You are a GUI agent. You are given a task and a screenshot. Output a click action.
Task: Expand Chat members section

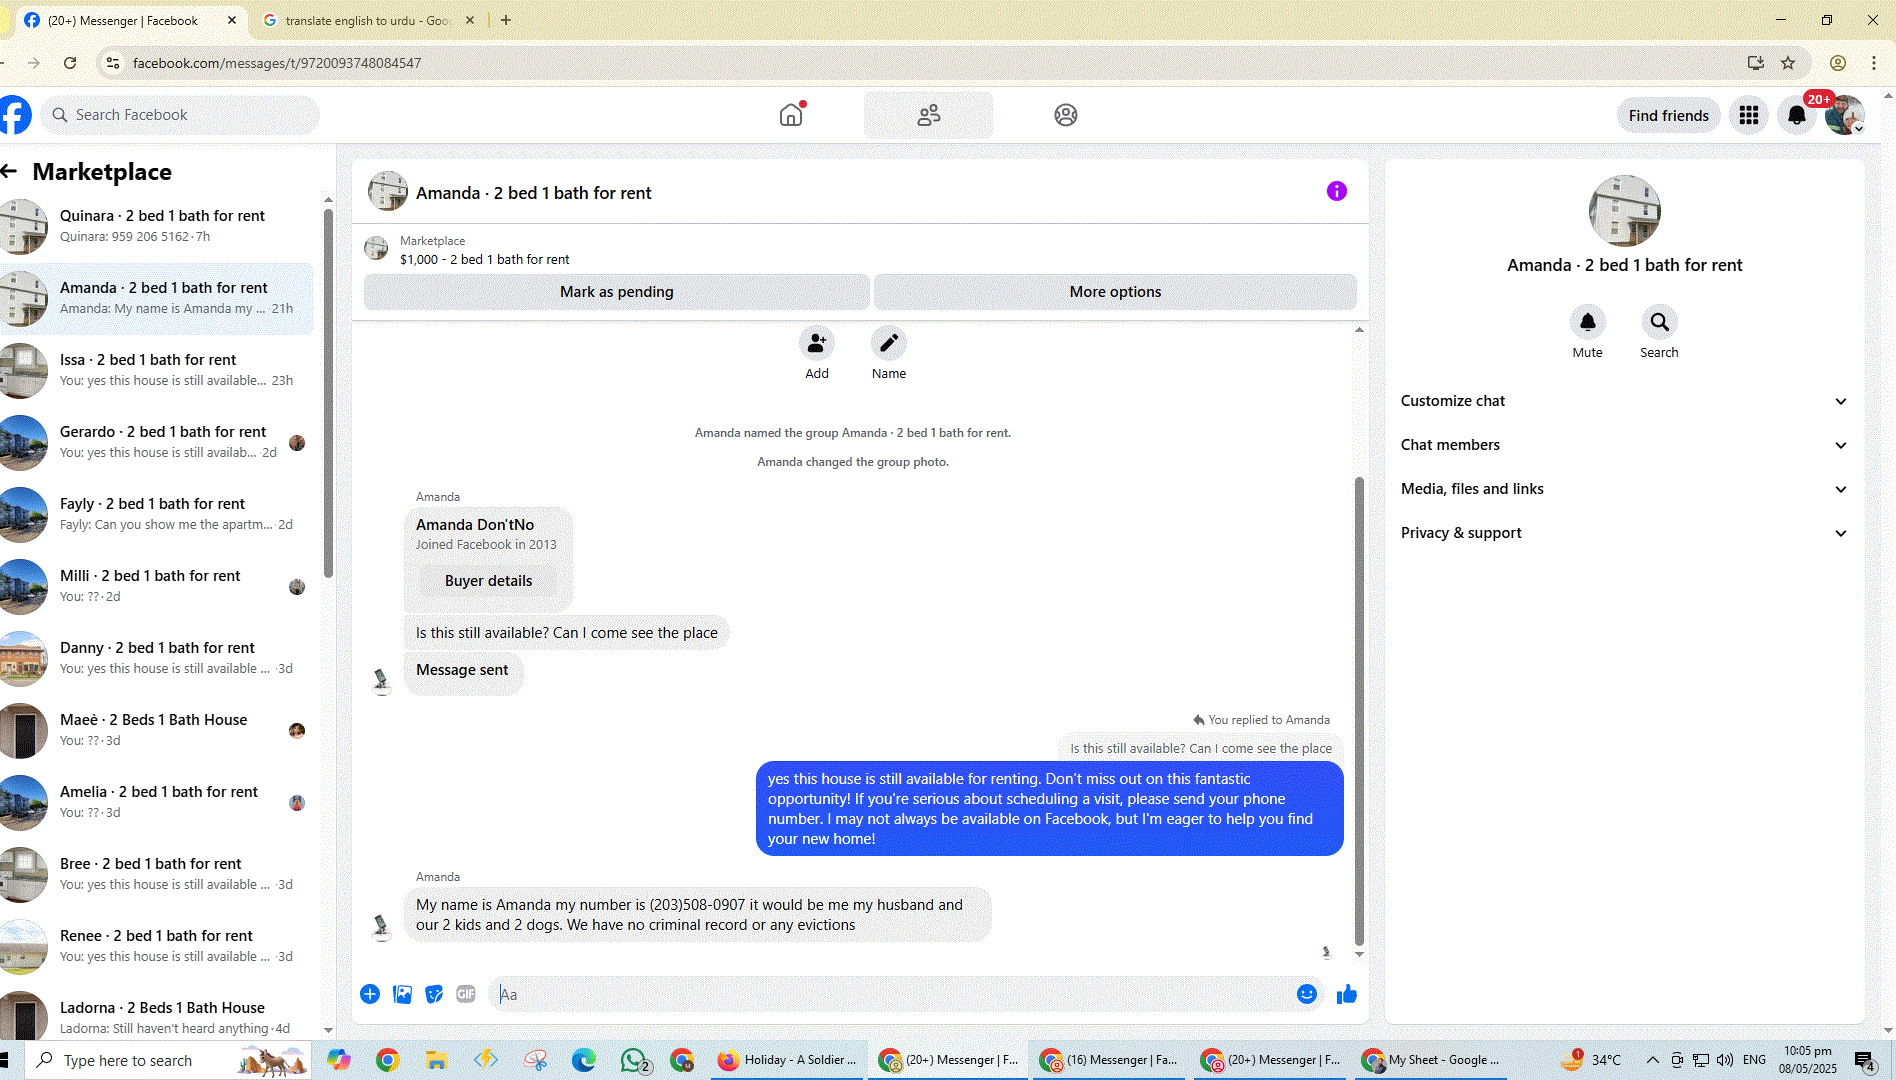[1624, 445]
